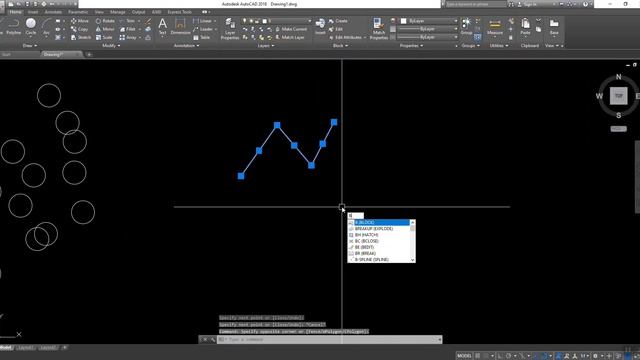Click the Rotate tool
640x360 pixels.
click(105, 21)
